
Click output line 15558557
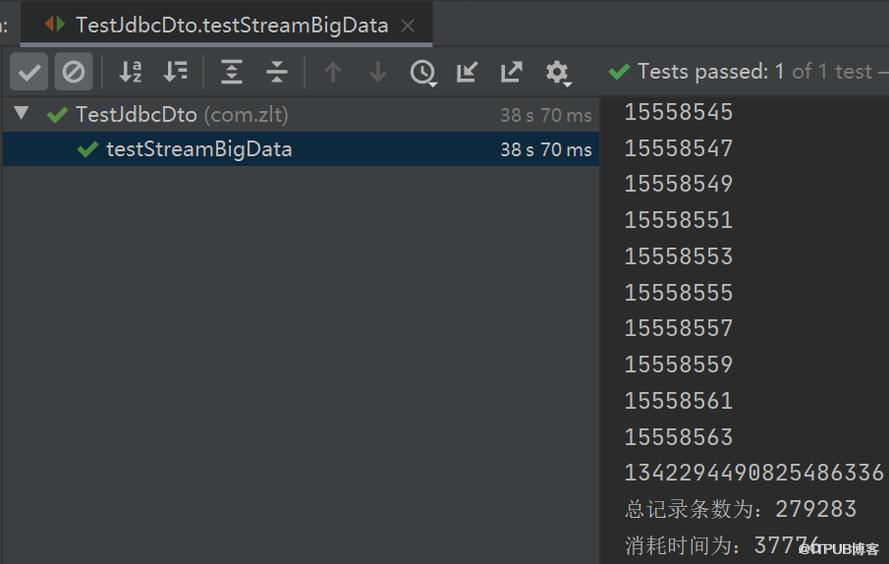679,329
